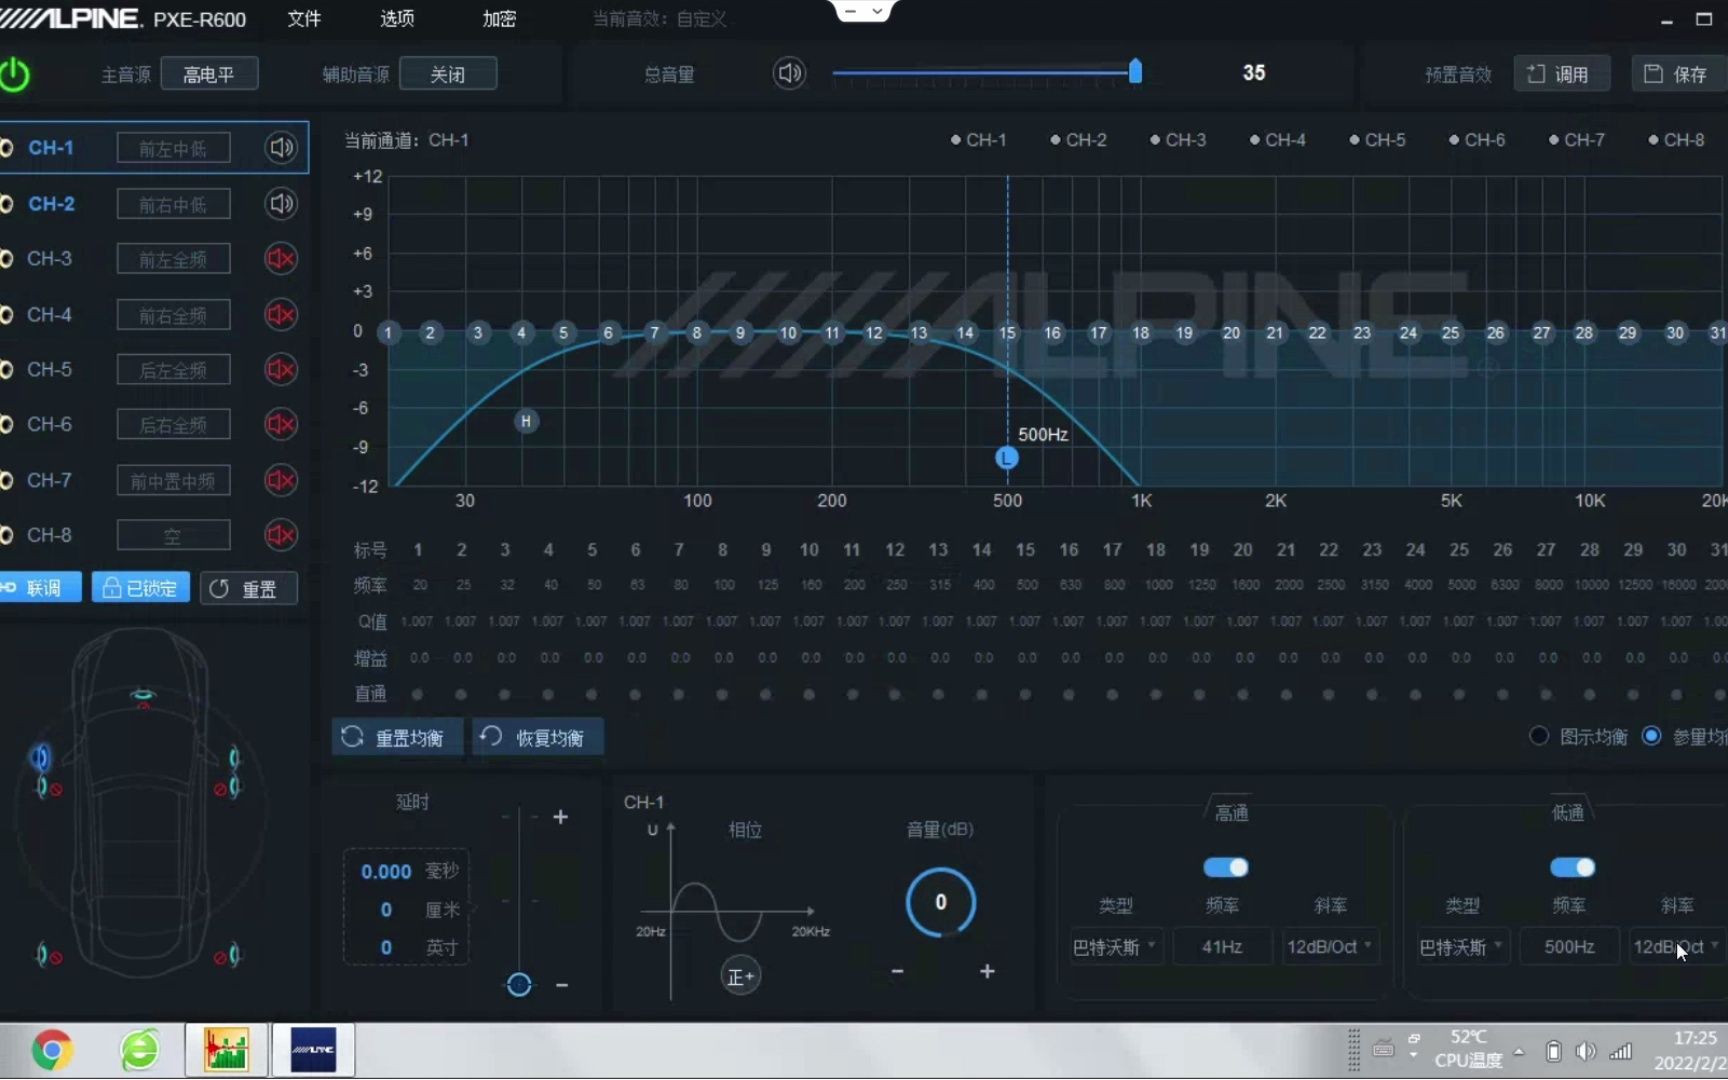The image size is (1728, 1080).
Task: Click the low-pass L marker at 500Hz
Action: (x=1007, y=458)
